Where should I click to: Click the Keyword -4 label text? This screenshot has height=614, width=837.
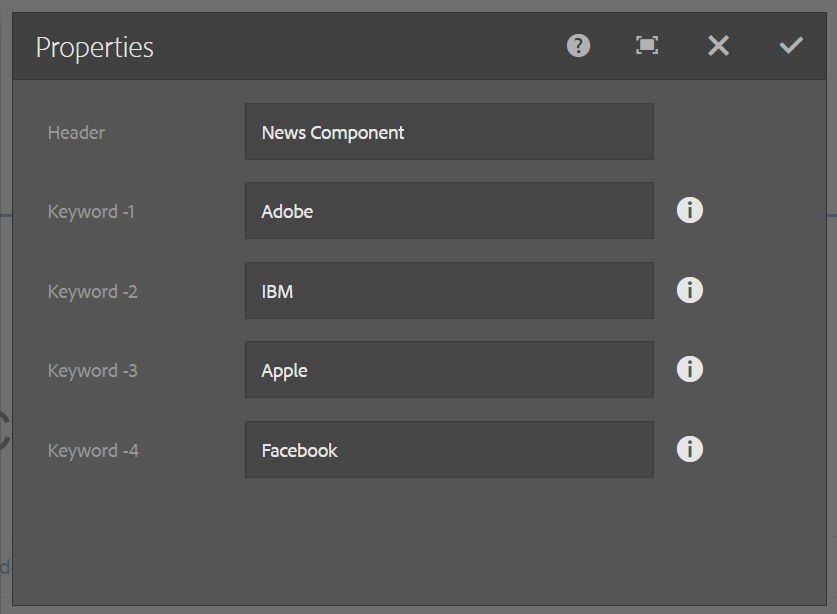[93, 451]
